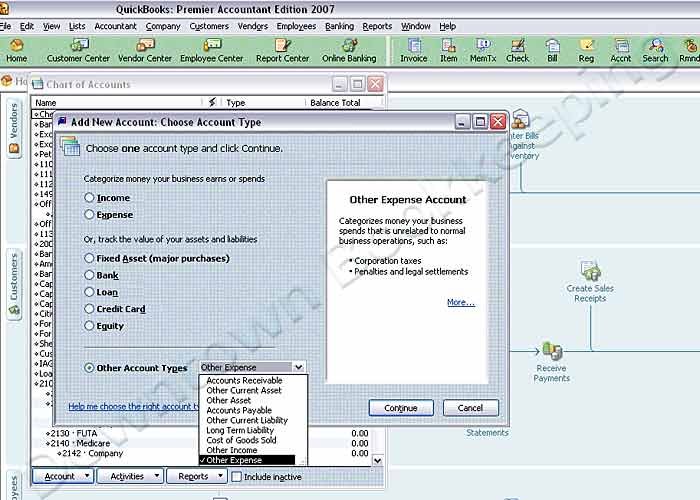Open the Vendors side tab
This screenshot has height=500, width=700.
click(x=14, y=128)
